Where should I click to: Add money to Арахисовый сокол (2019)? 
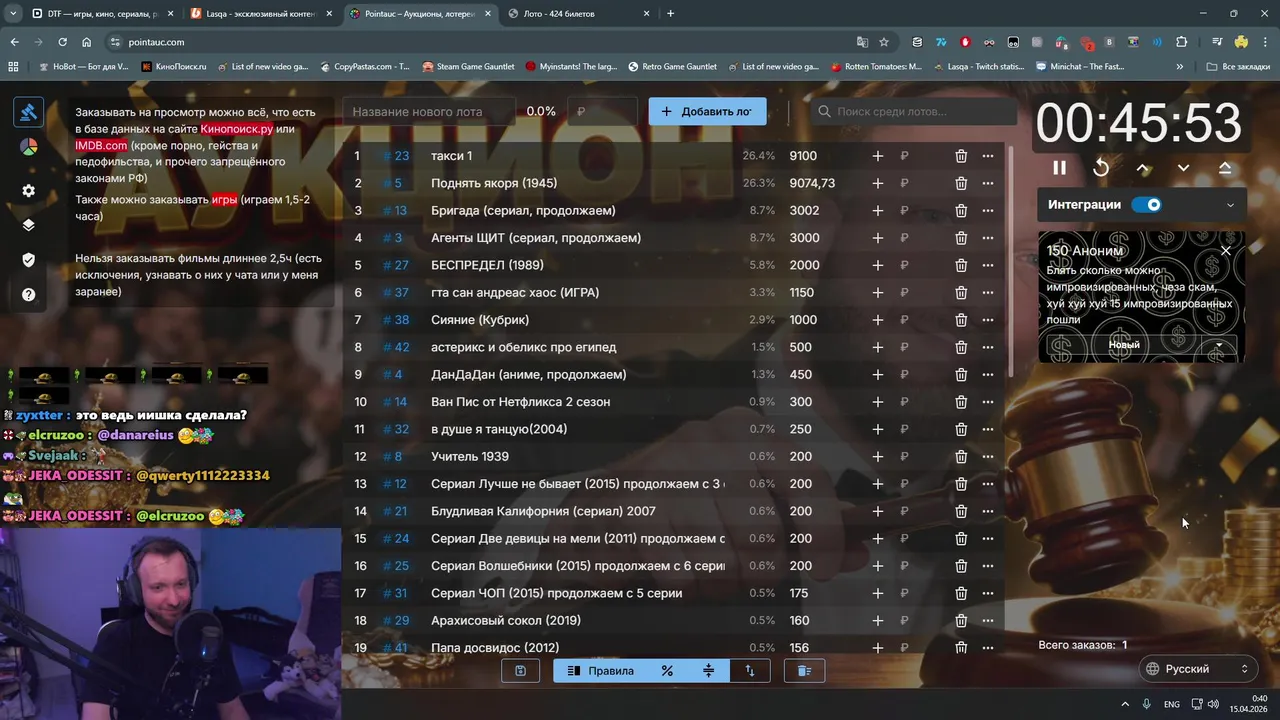tap(877, 620)
